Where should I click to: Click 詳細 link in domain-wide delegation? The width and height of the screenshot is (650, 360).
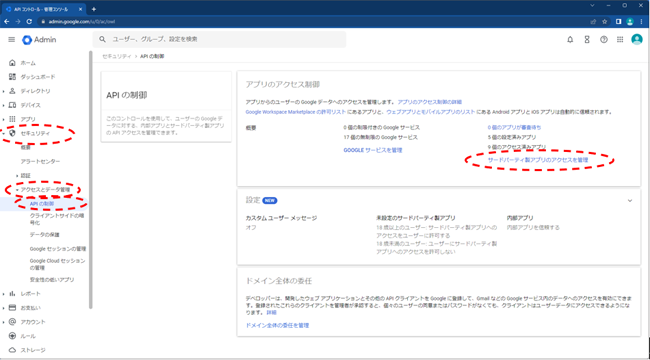[x=271, y=312]
